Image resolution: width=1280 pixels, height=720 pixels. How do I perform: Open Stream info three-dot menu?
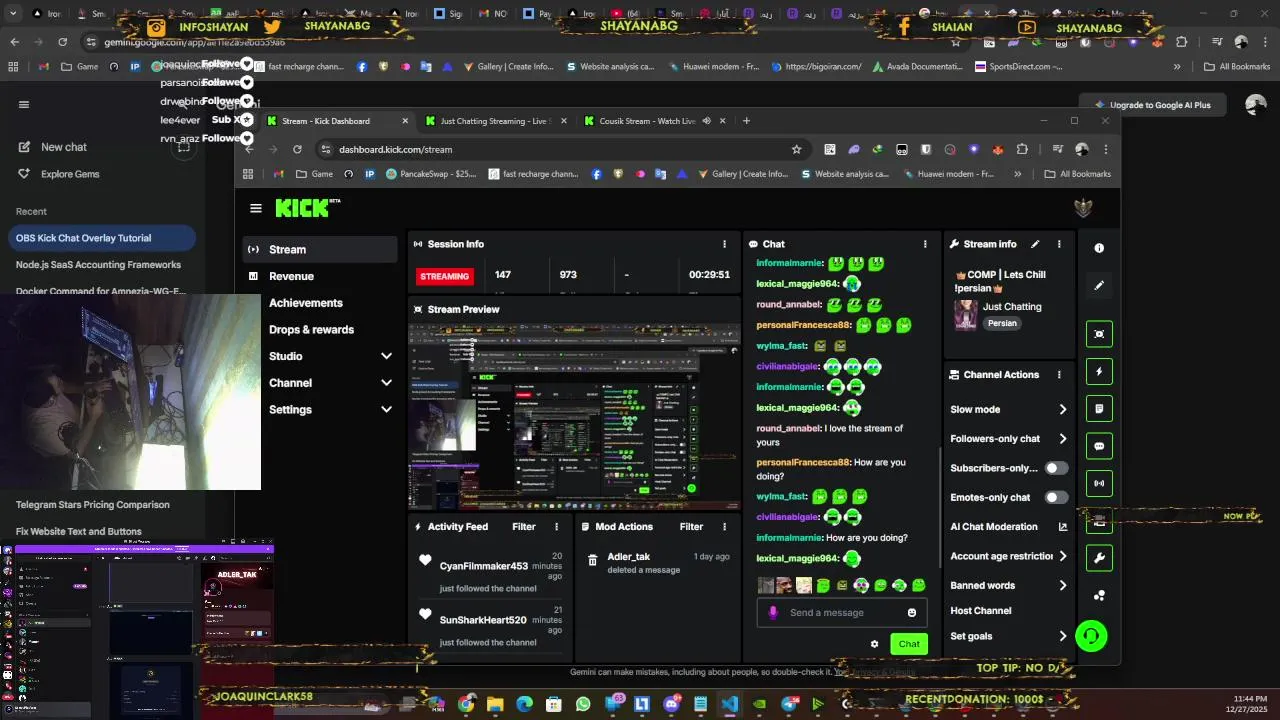1059,244
